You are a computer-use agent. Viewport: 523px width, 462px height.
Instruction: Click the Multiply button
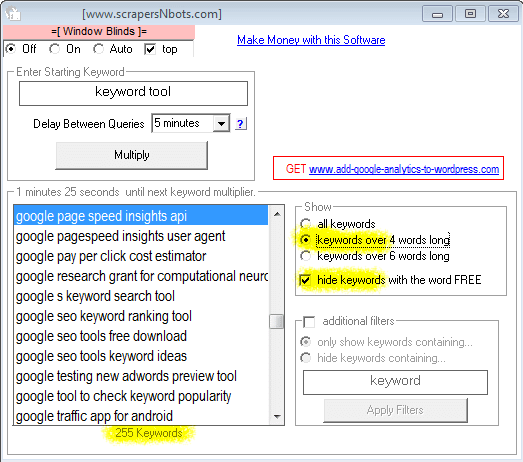pyautogui.click(x=132, y=155)
